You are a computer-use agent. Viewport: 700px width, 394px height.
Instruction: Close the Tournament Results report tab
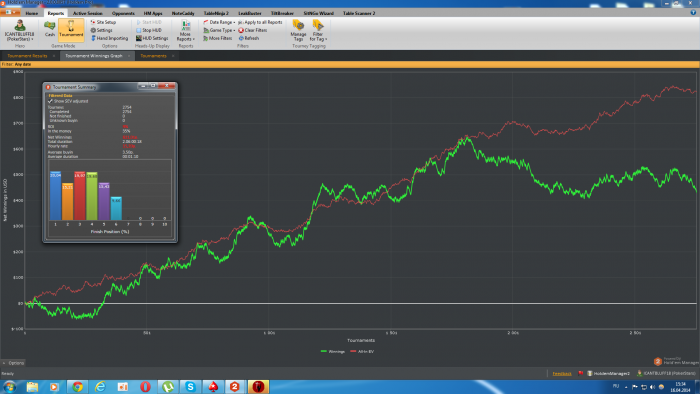[54, 56]
